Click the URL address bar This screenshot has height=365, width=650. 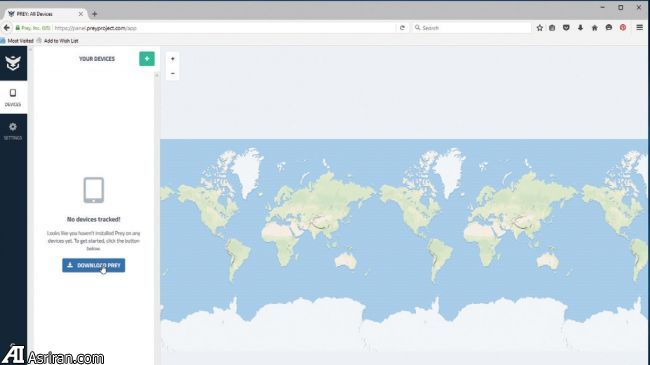pyautogui.click(x=224, y=28)
